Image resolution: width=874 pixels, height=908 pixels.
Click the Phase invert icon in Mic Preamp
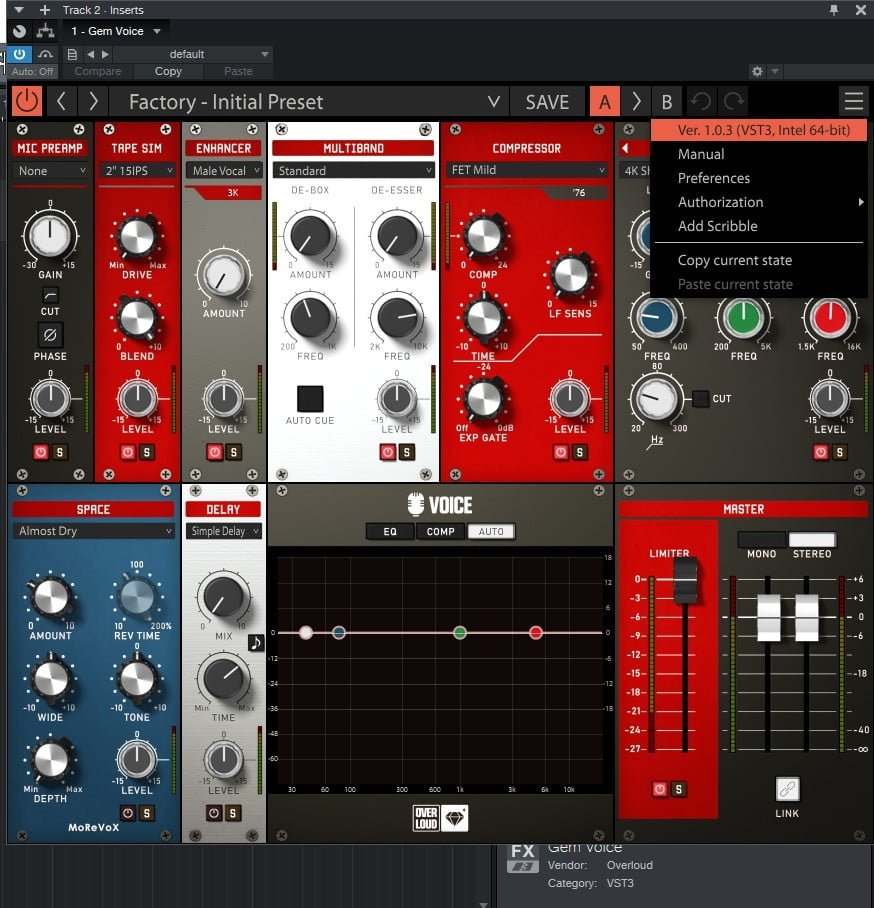50,335
